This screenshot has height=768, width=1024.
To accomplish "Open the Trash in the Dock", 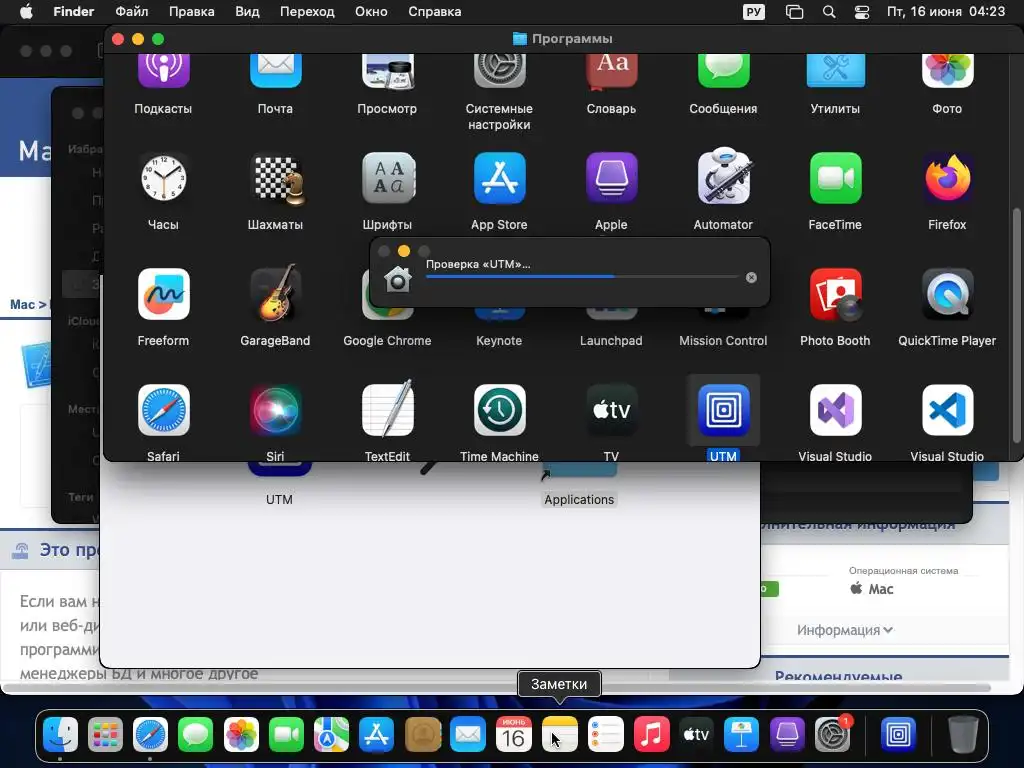I will pyautogui.click(x=963, y=734).
